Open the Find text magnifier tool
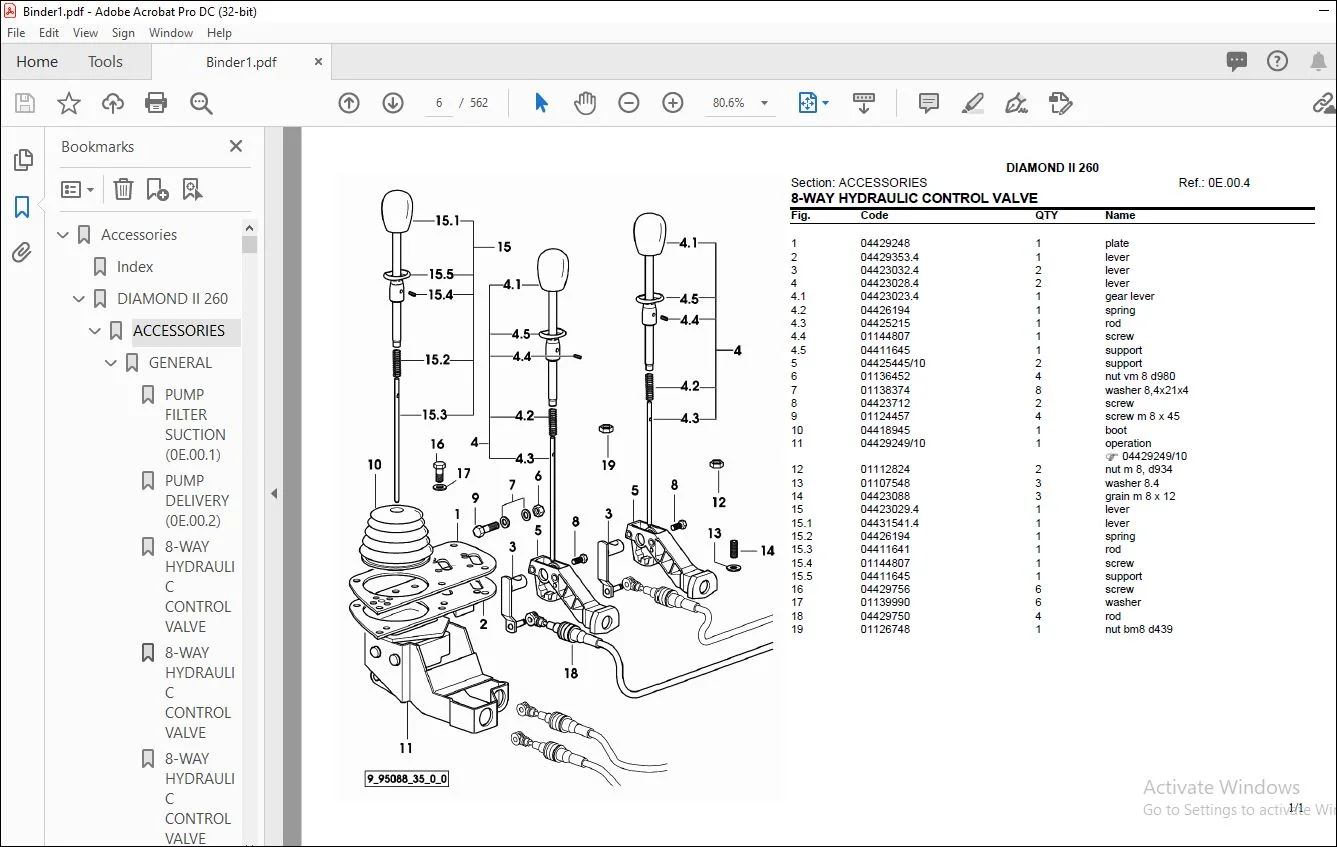Image resolution: width=1337 pixels, height=847 pixels. tap(201, 103)
